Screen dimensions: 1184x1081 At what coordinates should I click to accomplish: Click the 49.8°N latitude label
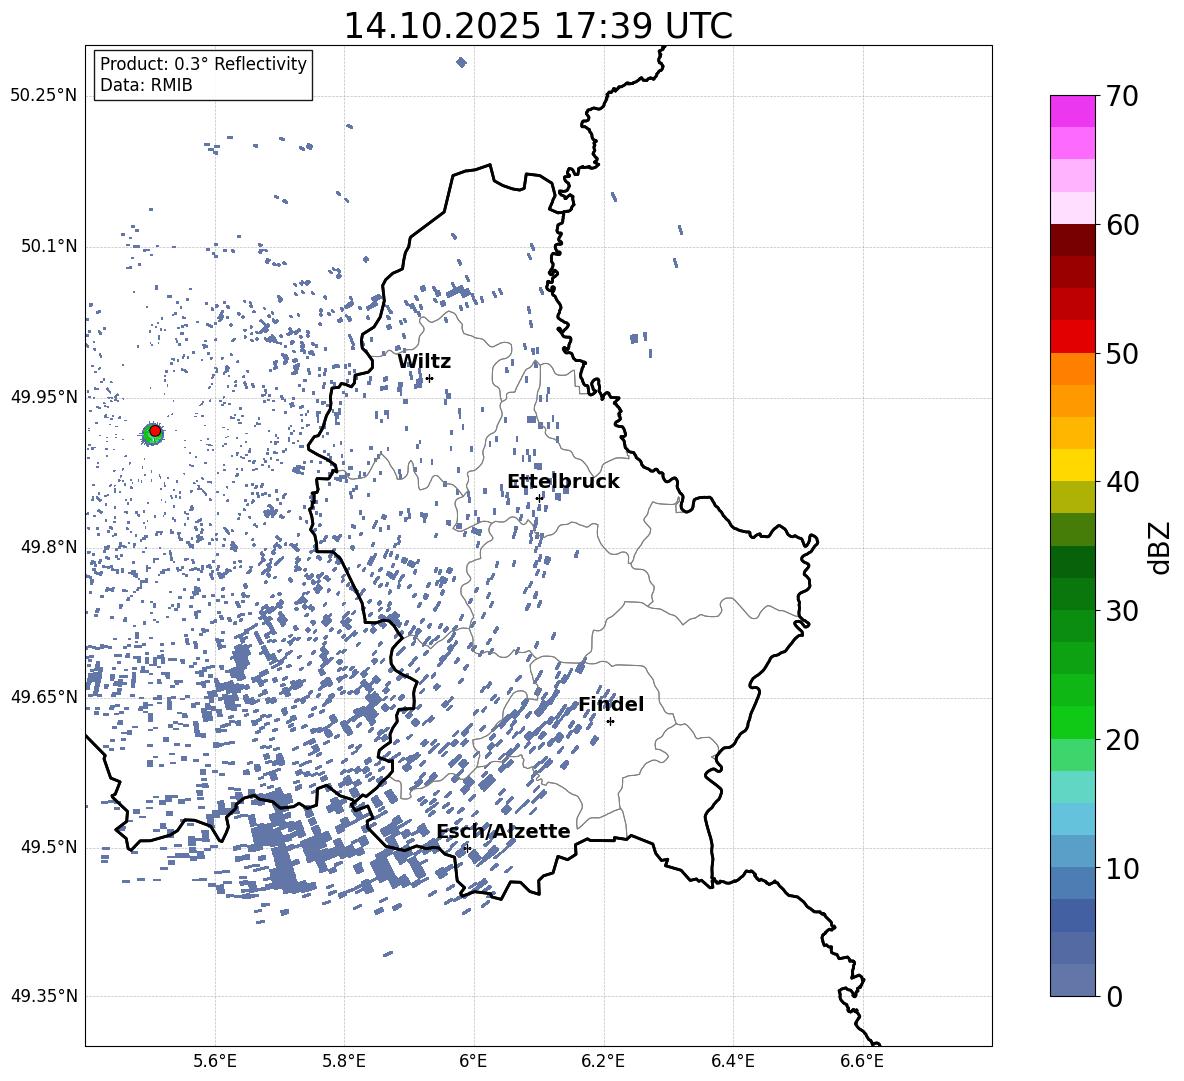(x=49, y=547)
